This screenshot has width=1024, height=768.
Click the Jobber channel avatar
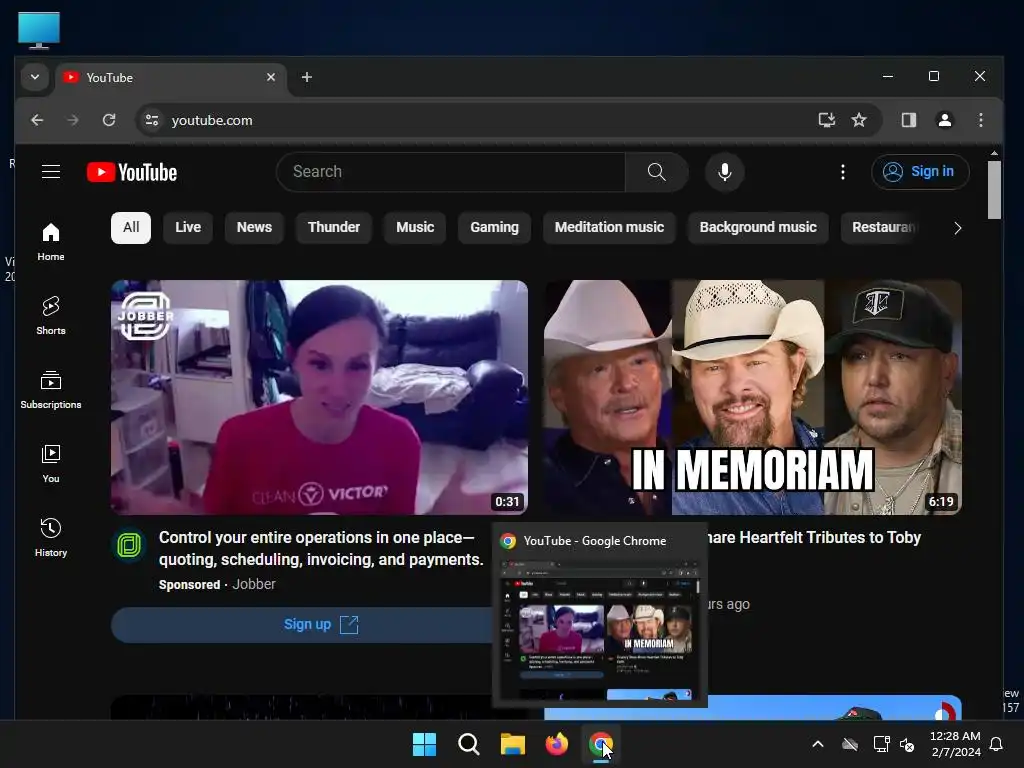click(x=129, y=545)
